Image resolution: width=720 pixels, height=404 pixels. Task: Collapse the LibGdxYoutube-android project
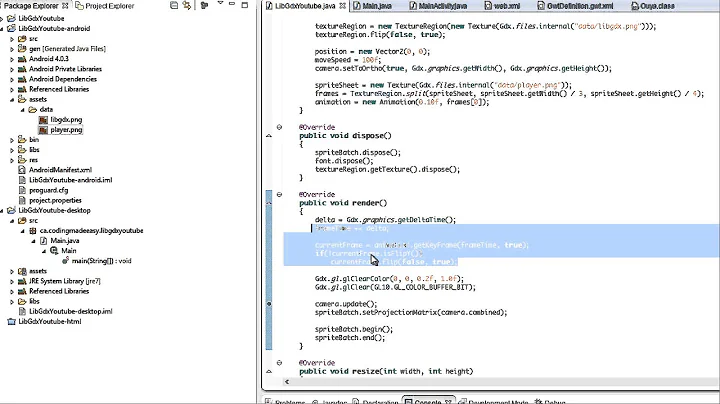click(2, 28)
